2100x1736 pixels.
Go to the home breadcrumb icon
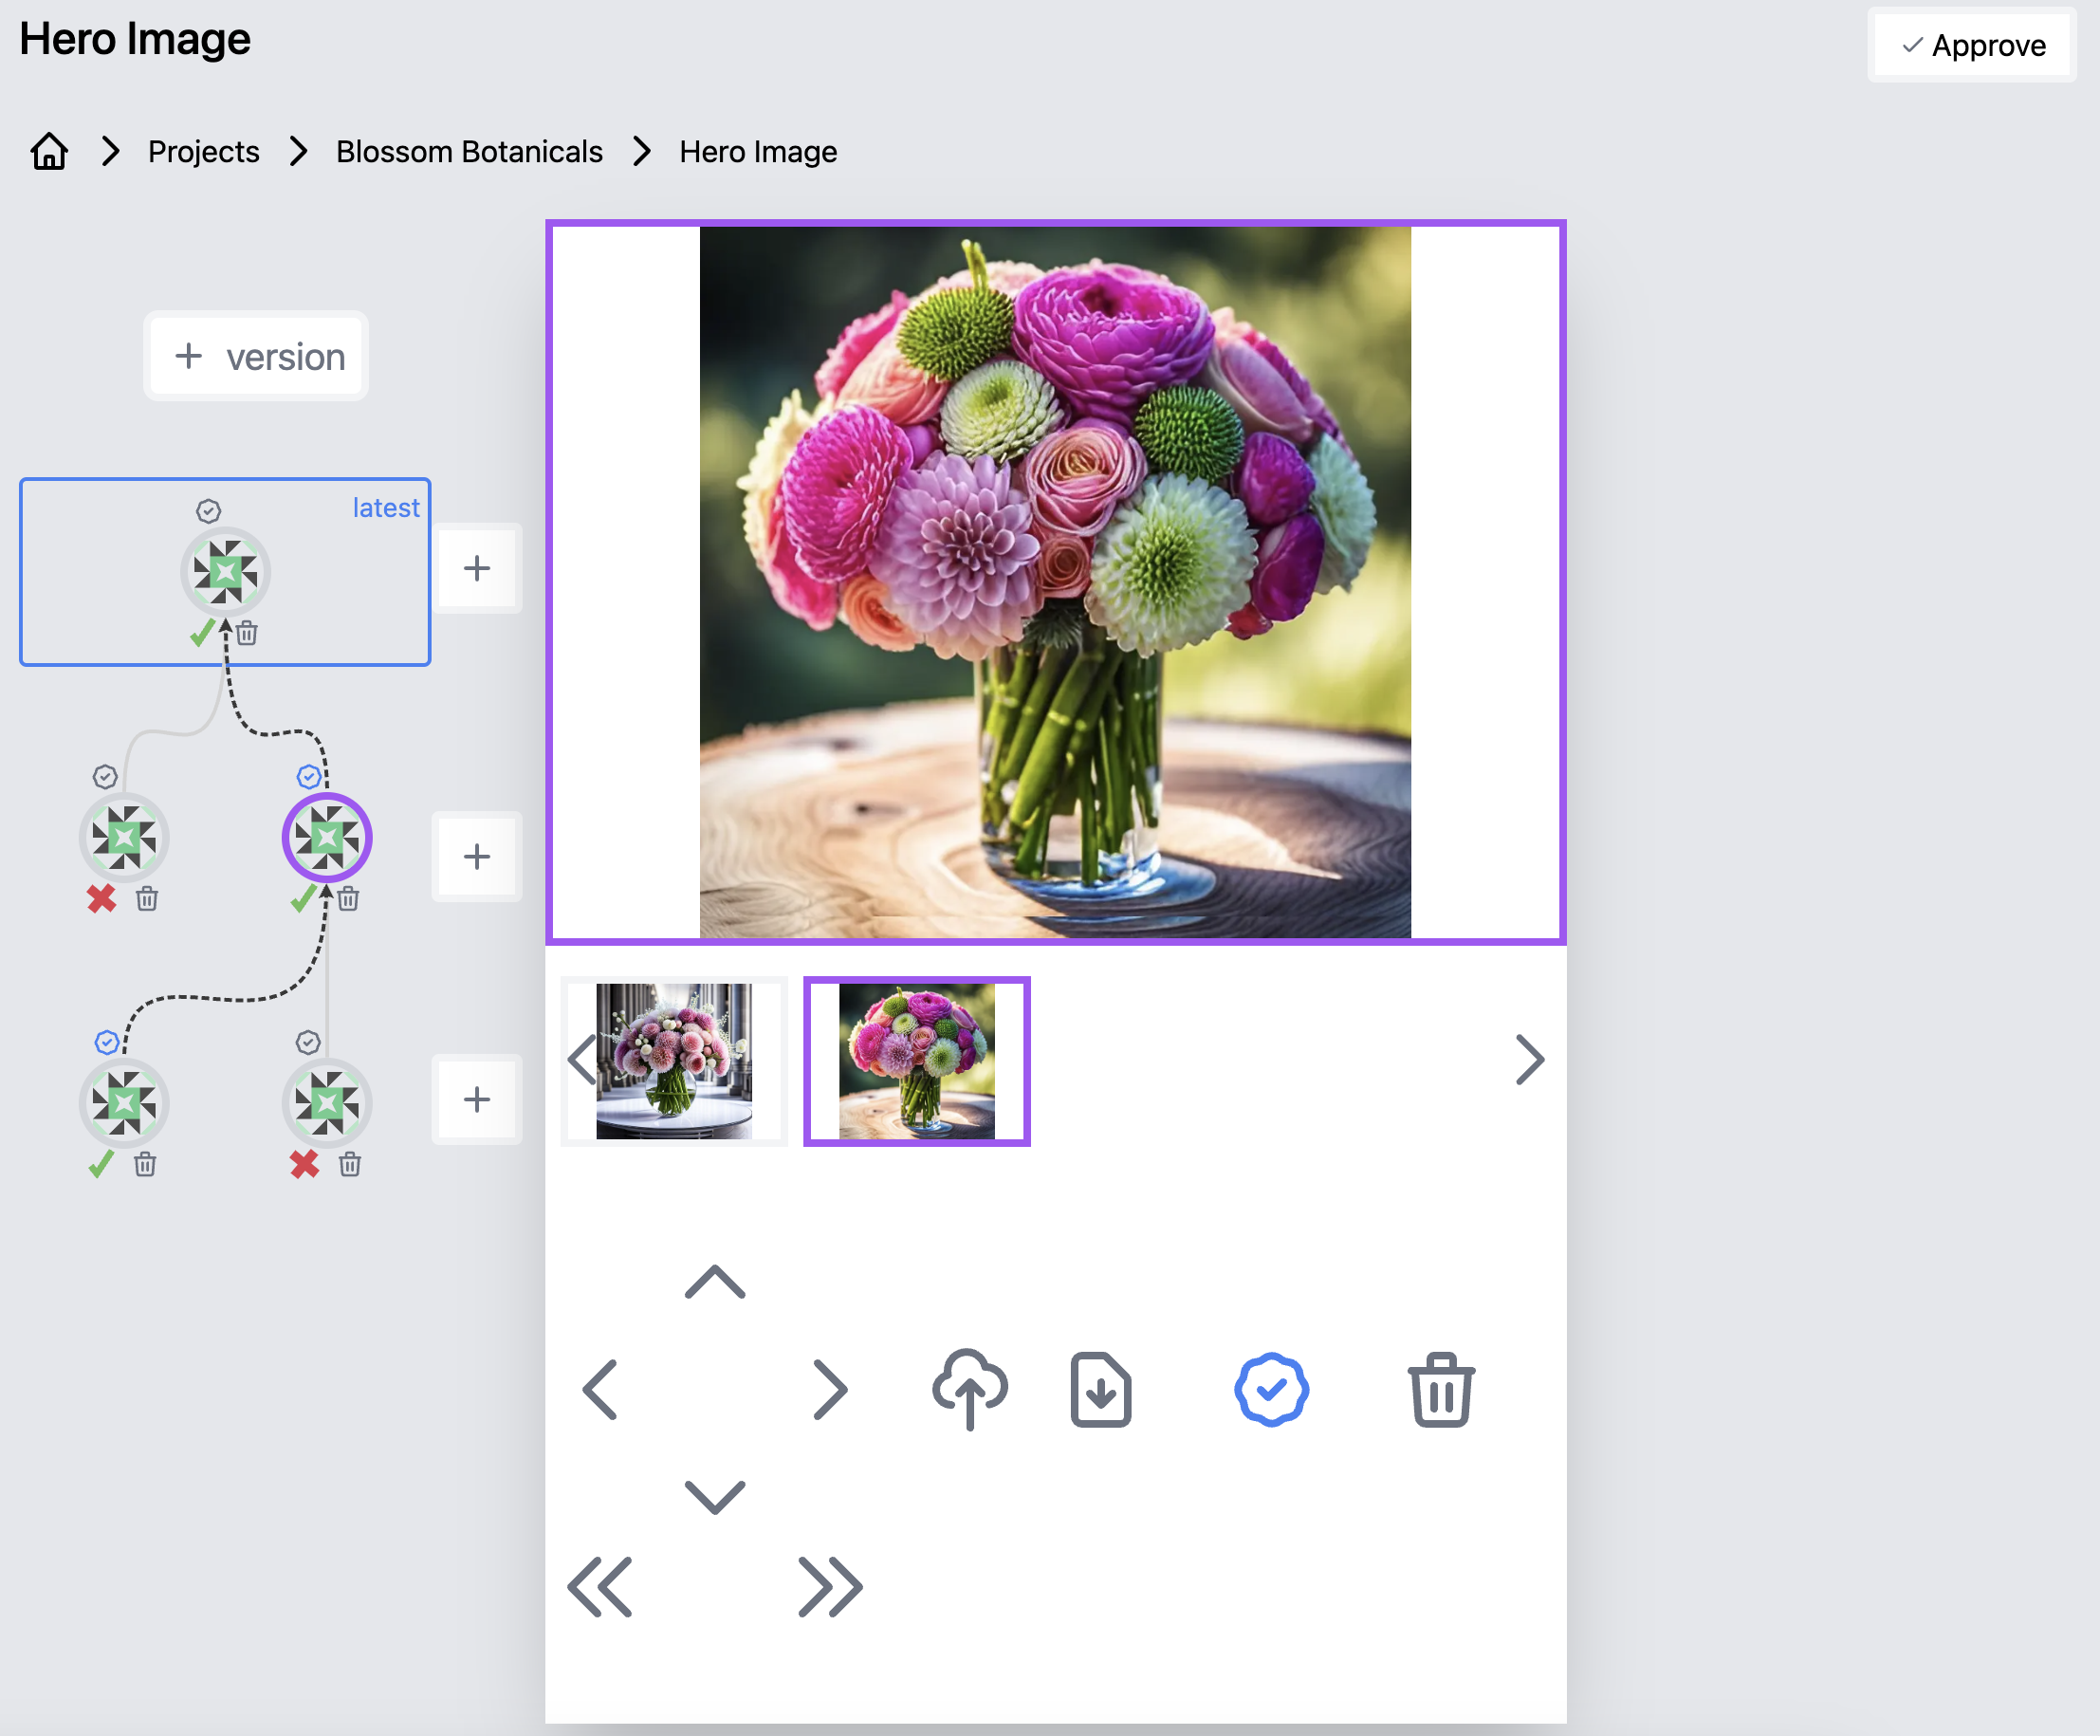[49, 152]
